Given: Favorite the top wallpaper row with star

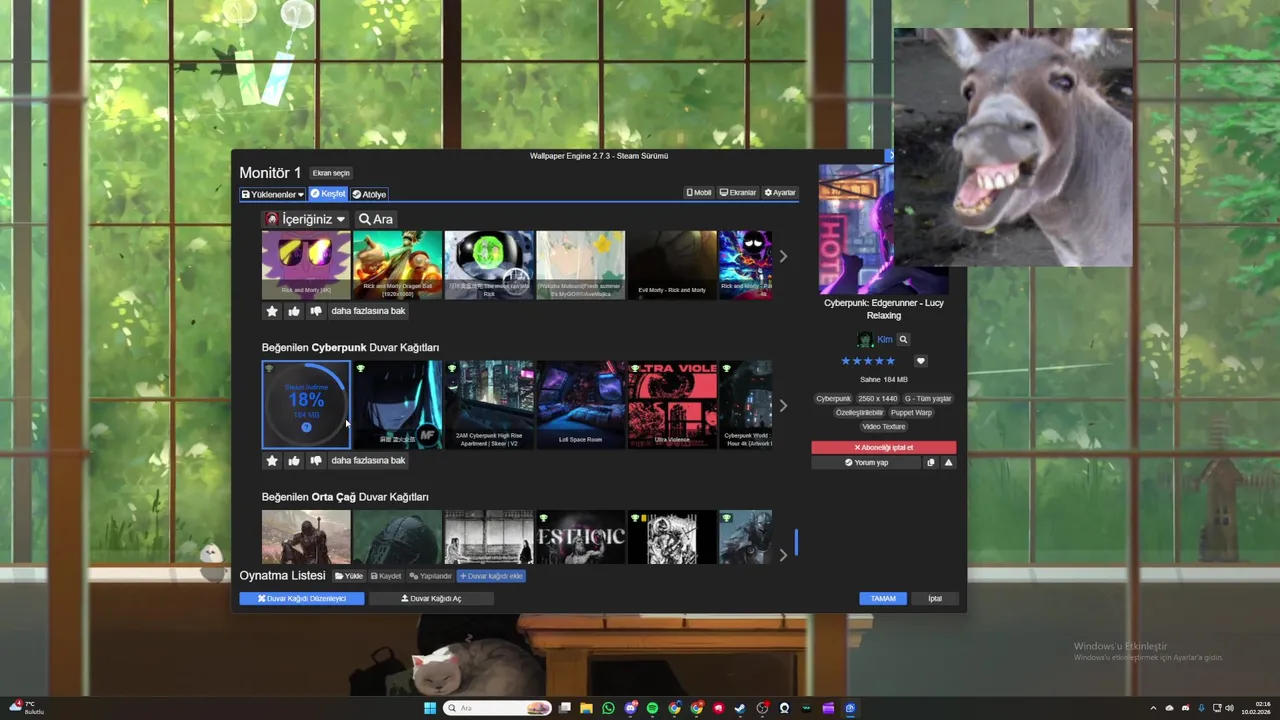Looking at the screenshot, I should click(x=272, y=311).
